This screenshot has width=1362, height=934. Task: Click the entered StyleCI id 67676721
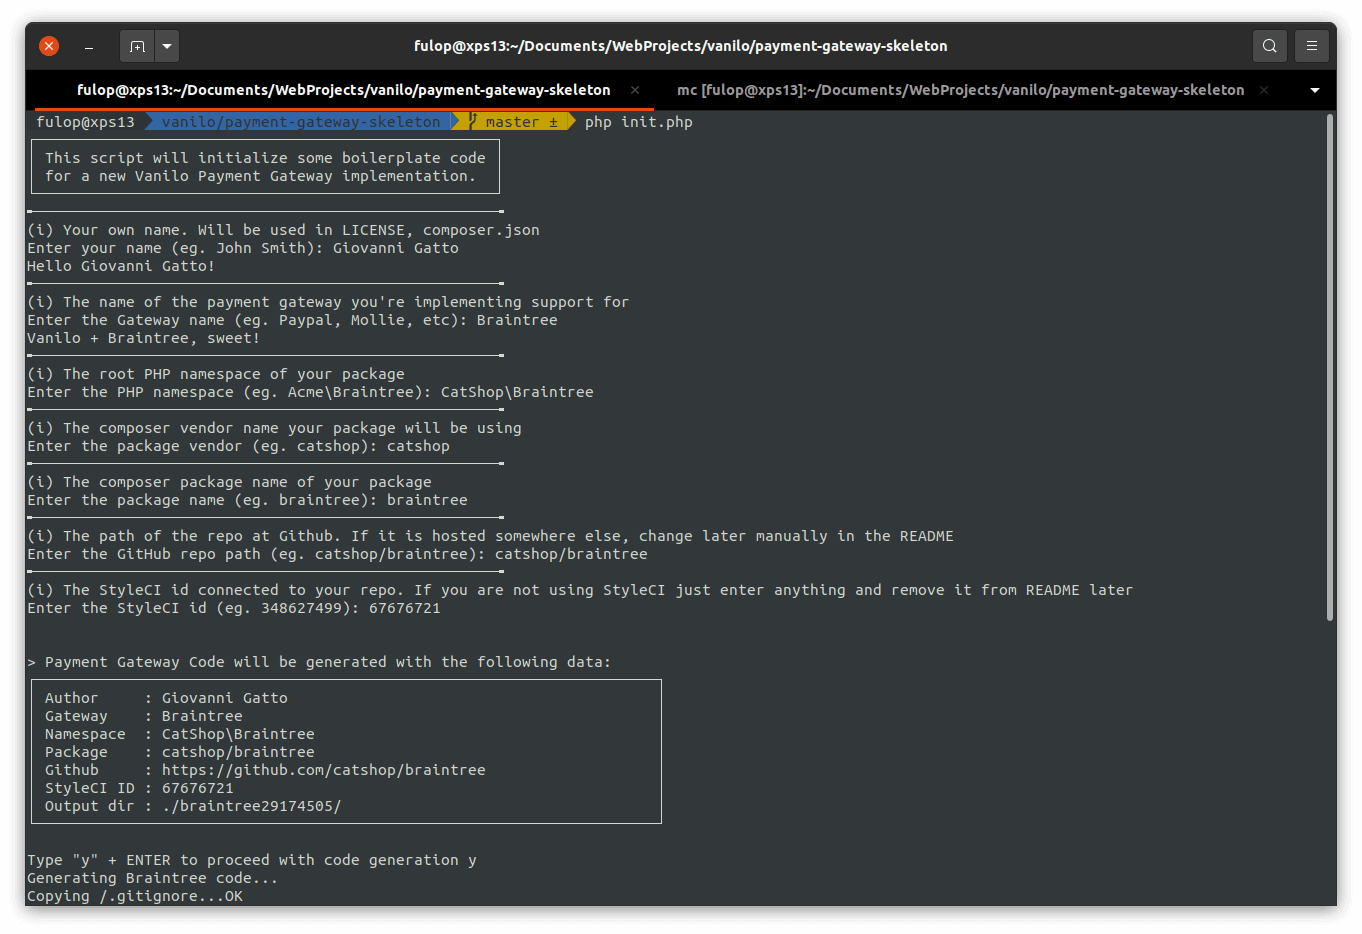click(x=405, y=608)
